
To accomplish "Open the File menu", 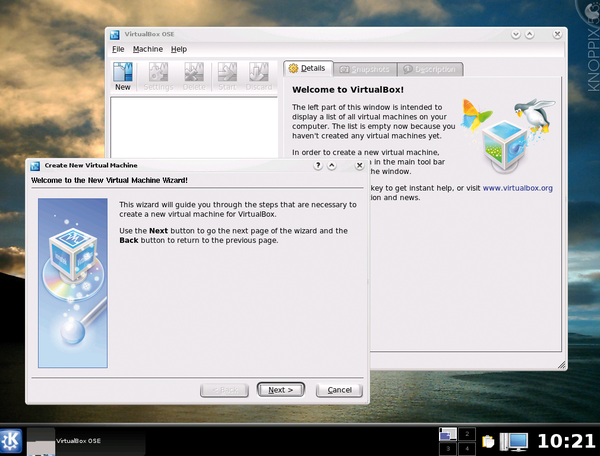I will (x=118, y=49).
